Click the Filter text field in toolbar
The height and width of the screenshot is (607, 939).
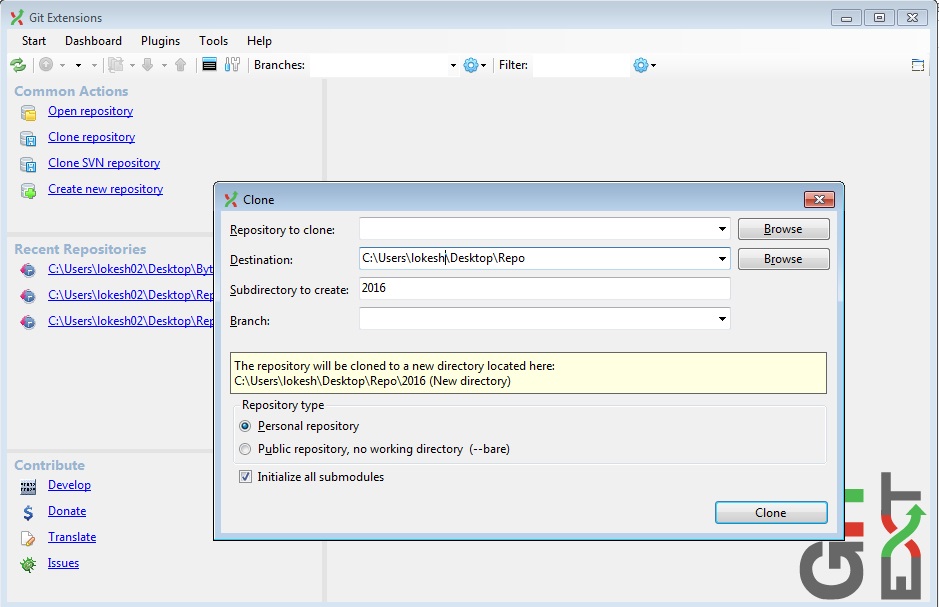click(x=581, y=65)
